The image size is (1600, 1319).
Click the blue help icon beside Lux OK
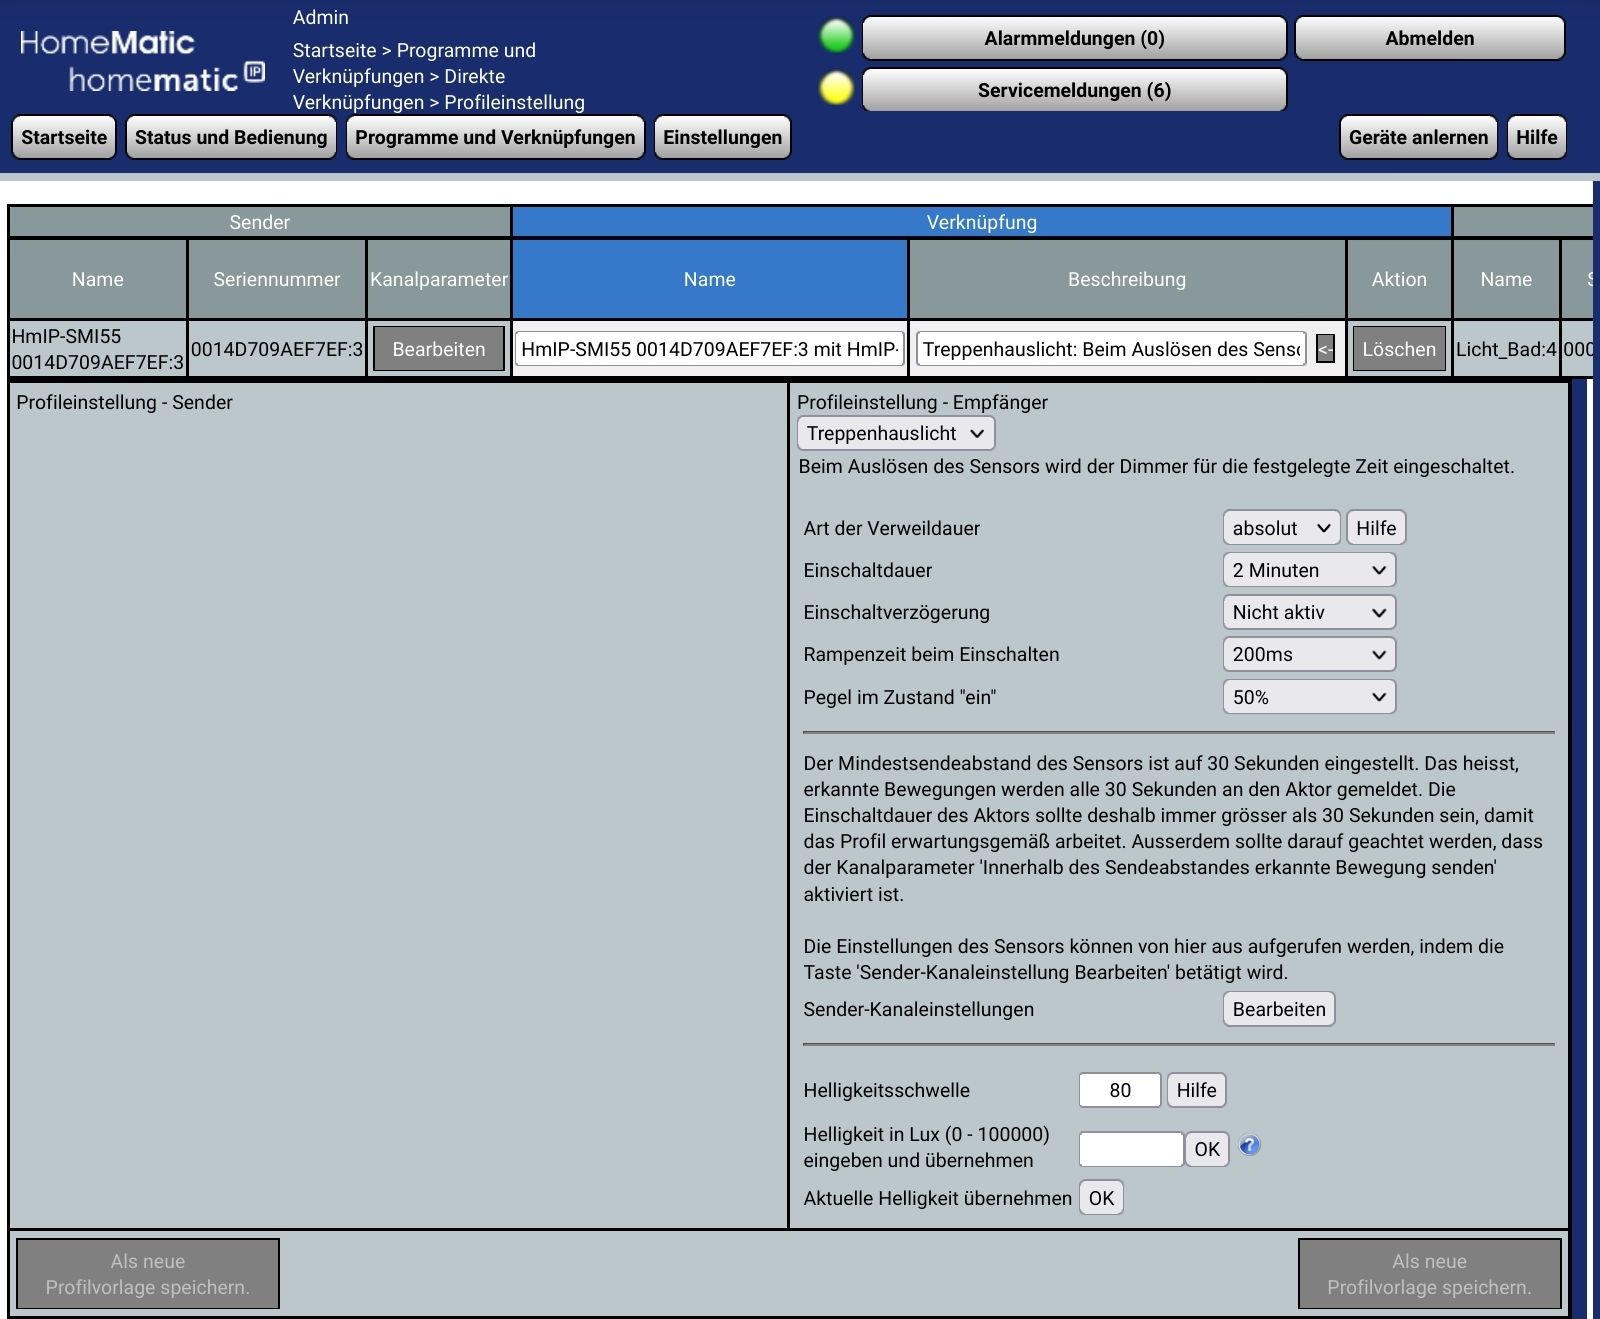[x=1249, y=1146]
